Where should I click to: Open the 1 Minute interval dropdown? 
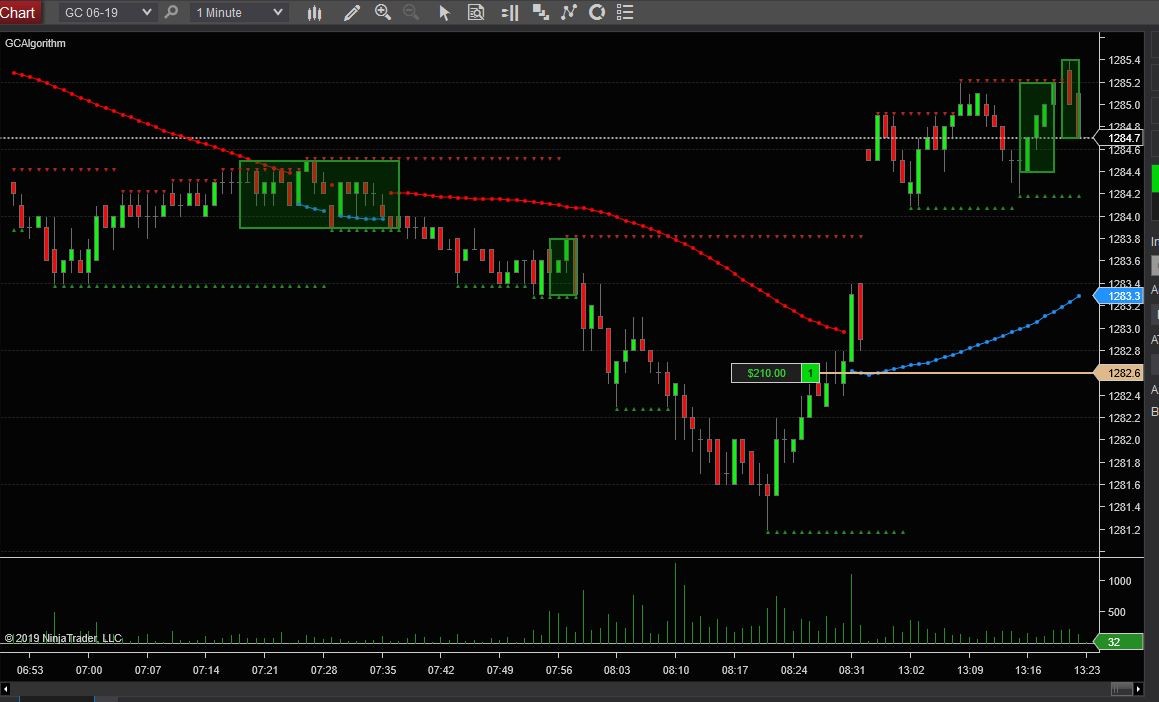239,13
